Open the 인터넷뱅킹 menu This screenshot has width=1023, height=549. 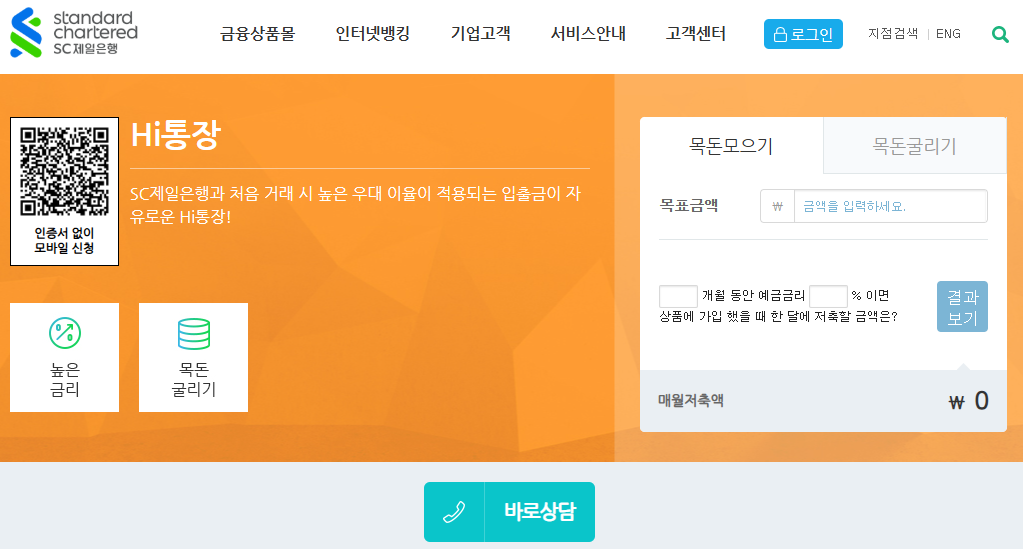tap(373, 34)
